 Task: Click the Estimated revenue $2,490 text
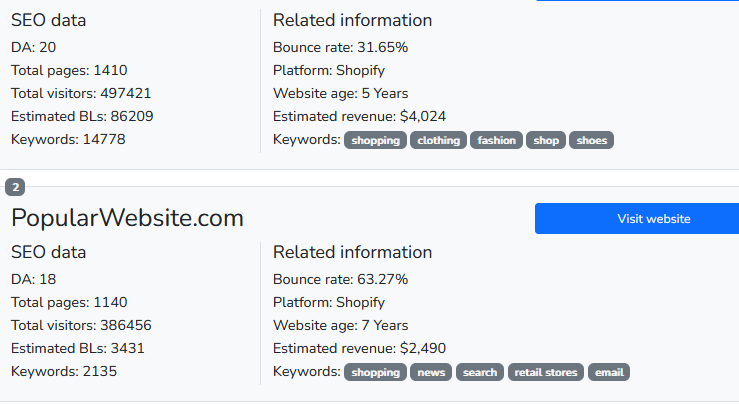tap(359, 348)
